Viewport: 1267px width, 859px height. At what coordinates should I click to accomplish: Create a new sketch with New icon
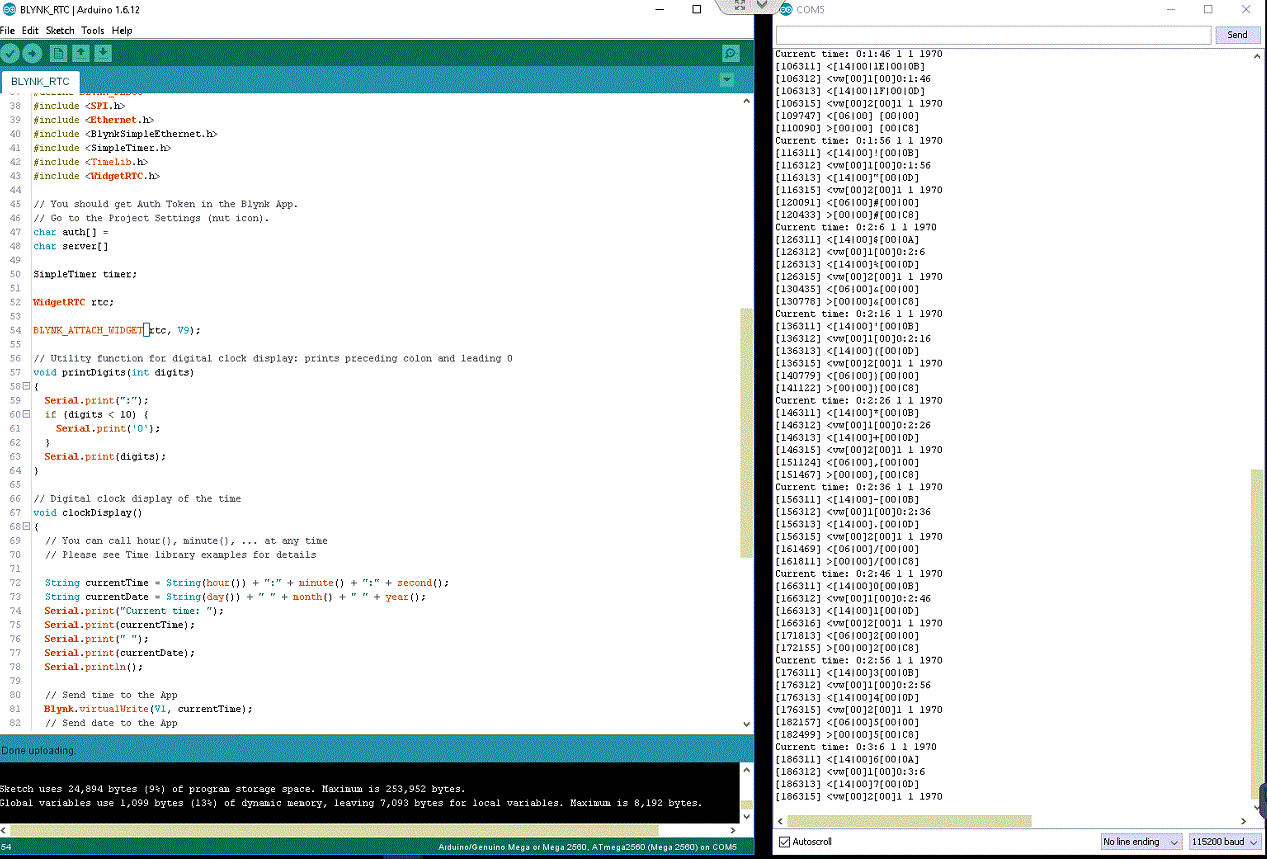pyautogui.click(x=59, y=53)
